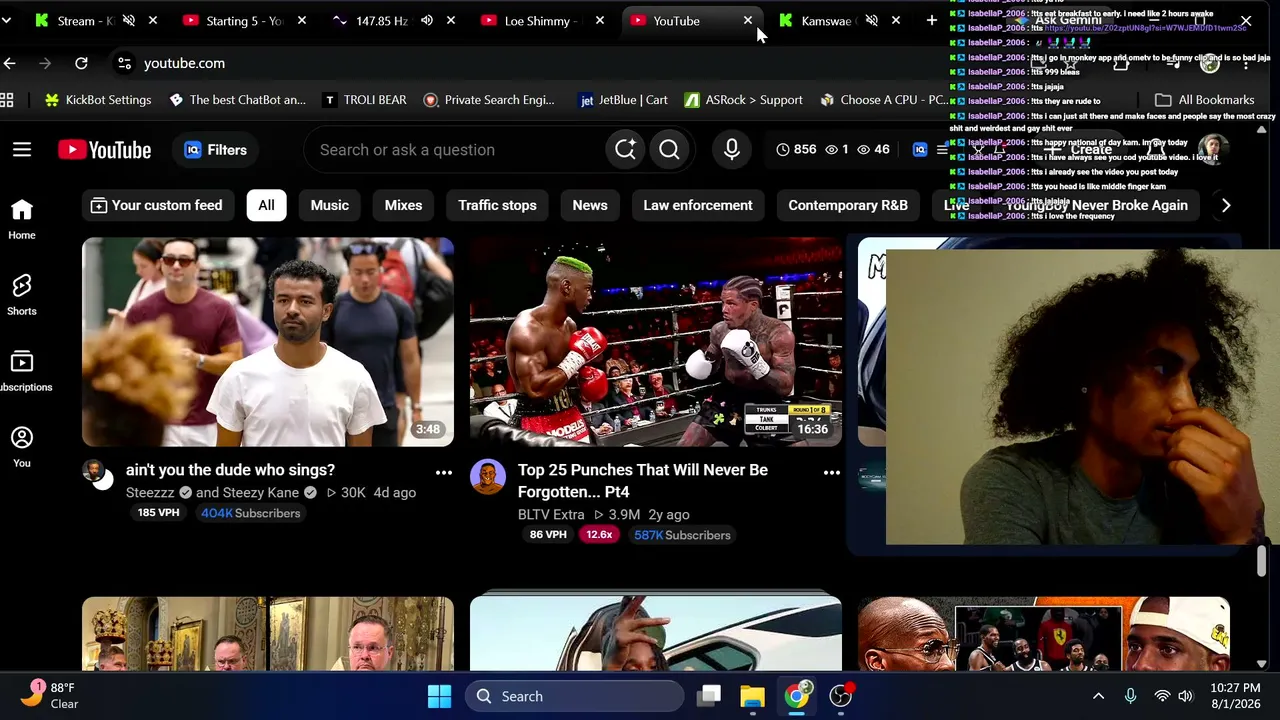Screen dimensions: 1280x720
Task: Click the Steezzz channel name
Action: click(x=150, y=493)
